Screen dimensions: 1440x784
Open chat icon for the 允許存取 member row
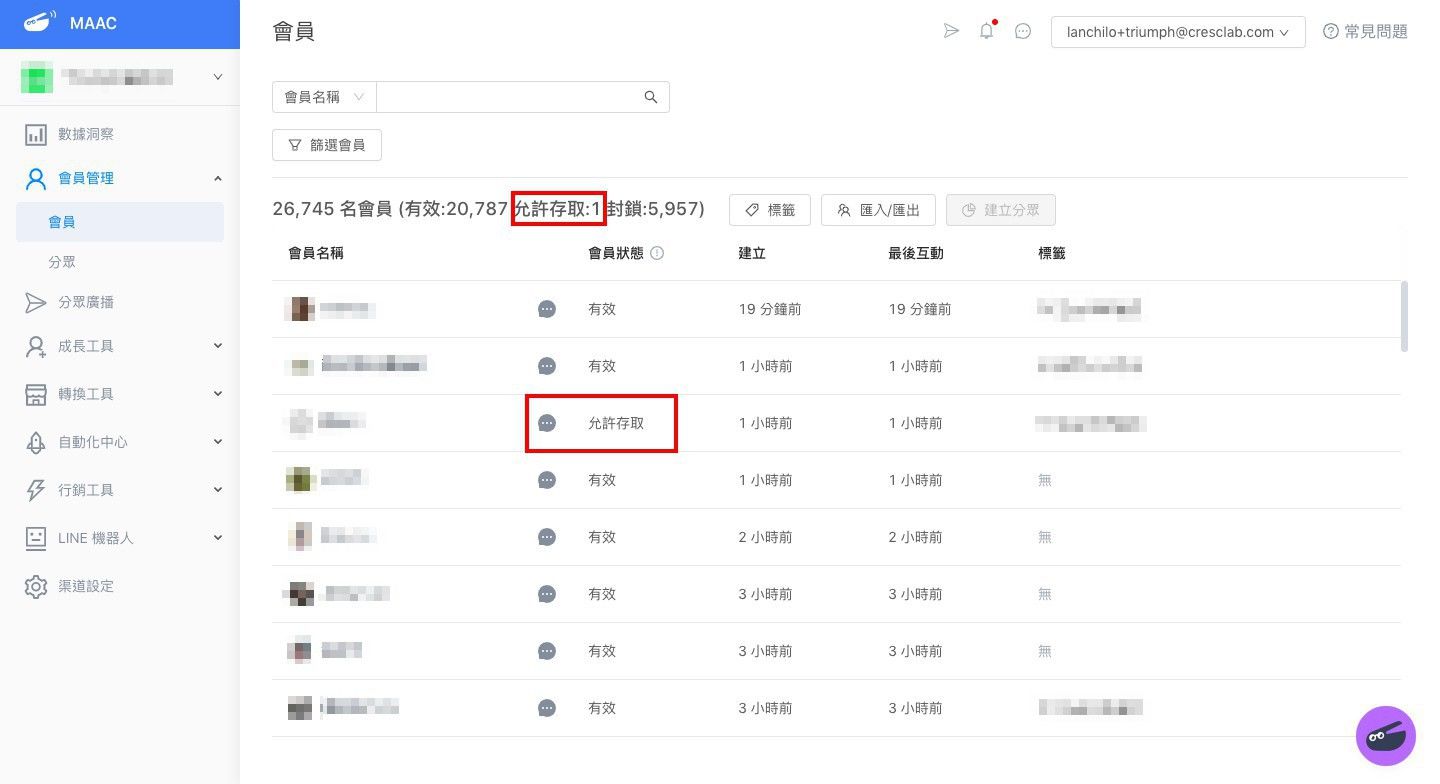coord(547,423)
